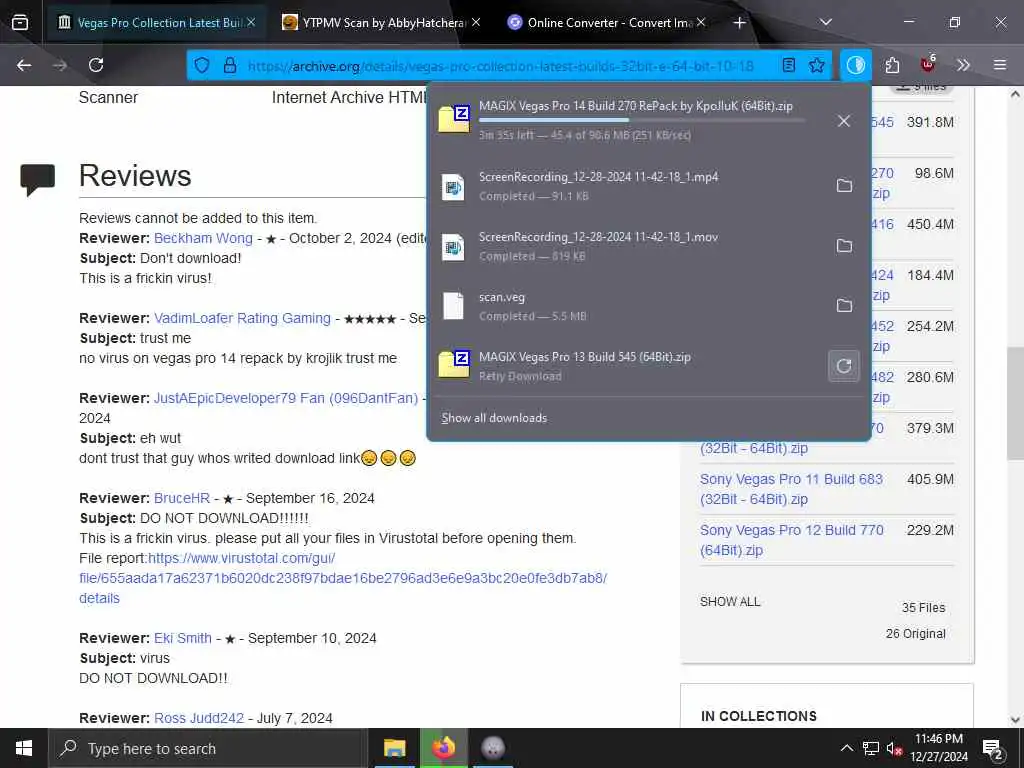Close the Vegas Pro Collection tab
The image size is (1024, 768).
(x=251, y=22)
